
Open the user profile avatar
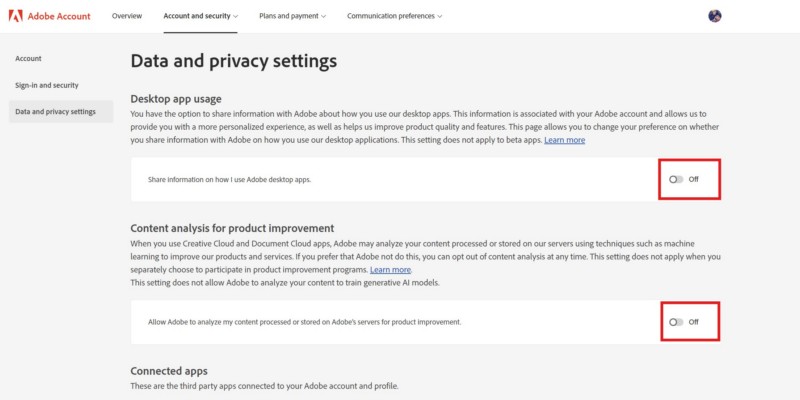click(x=714, y=16)
